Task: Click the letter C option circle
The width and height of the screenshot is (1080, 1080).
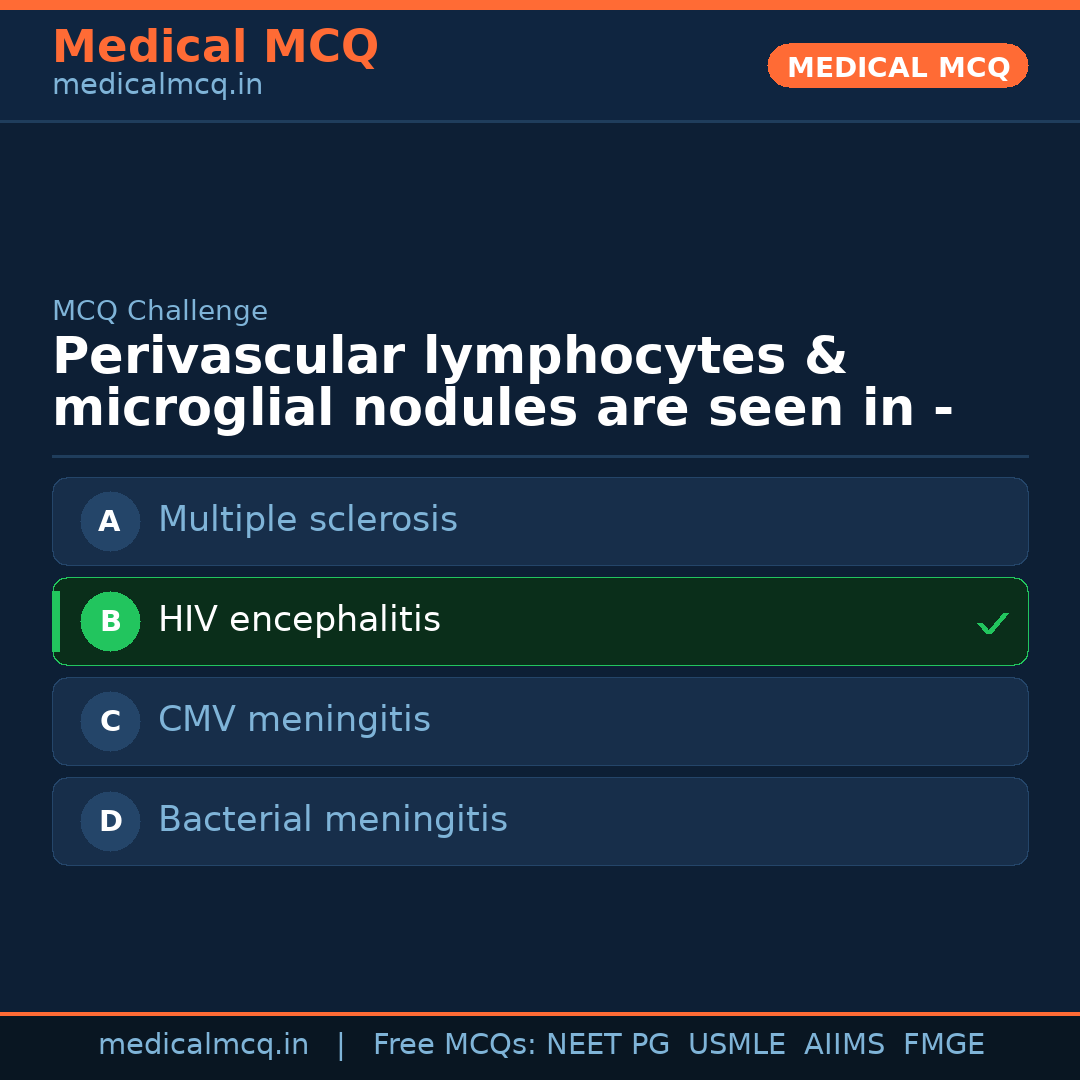Action: pyautogui.click(x=110, y=721)
